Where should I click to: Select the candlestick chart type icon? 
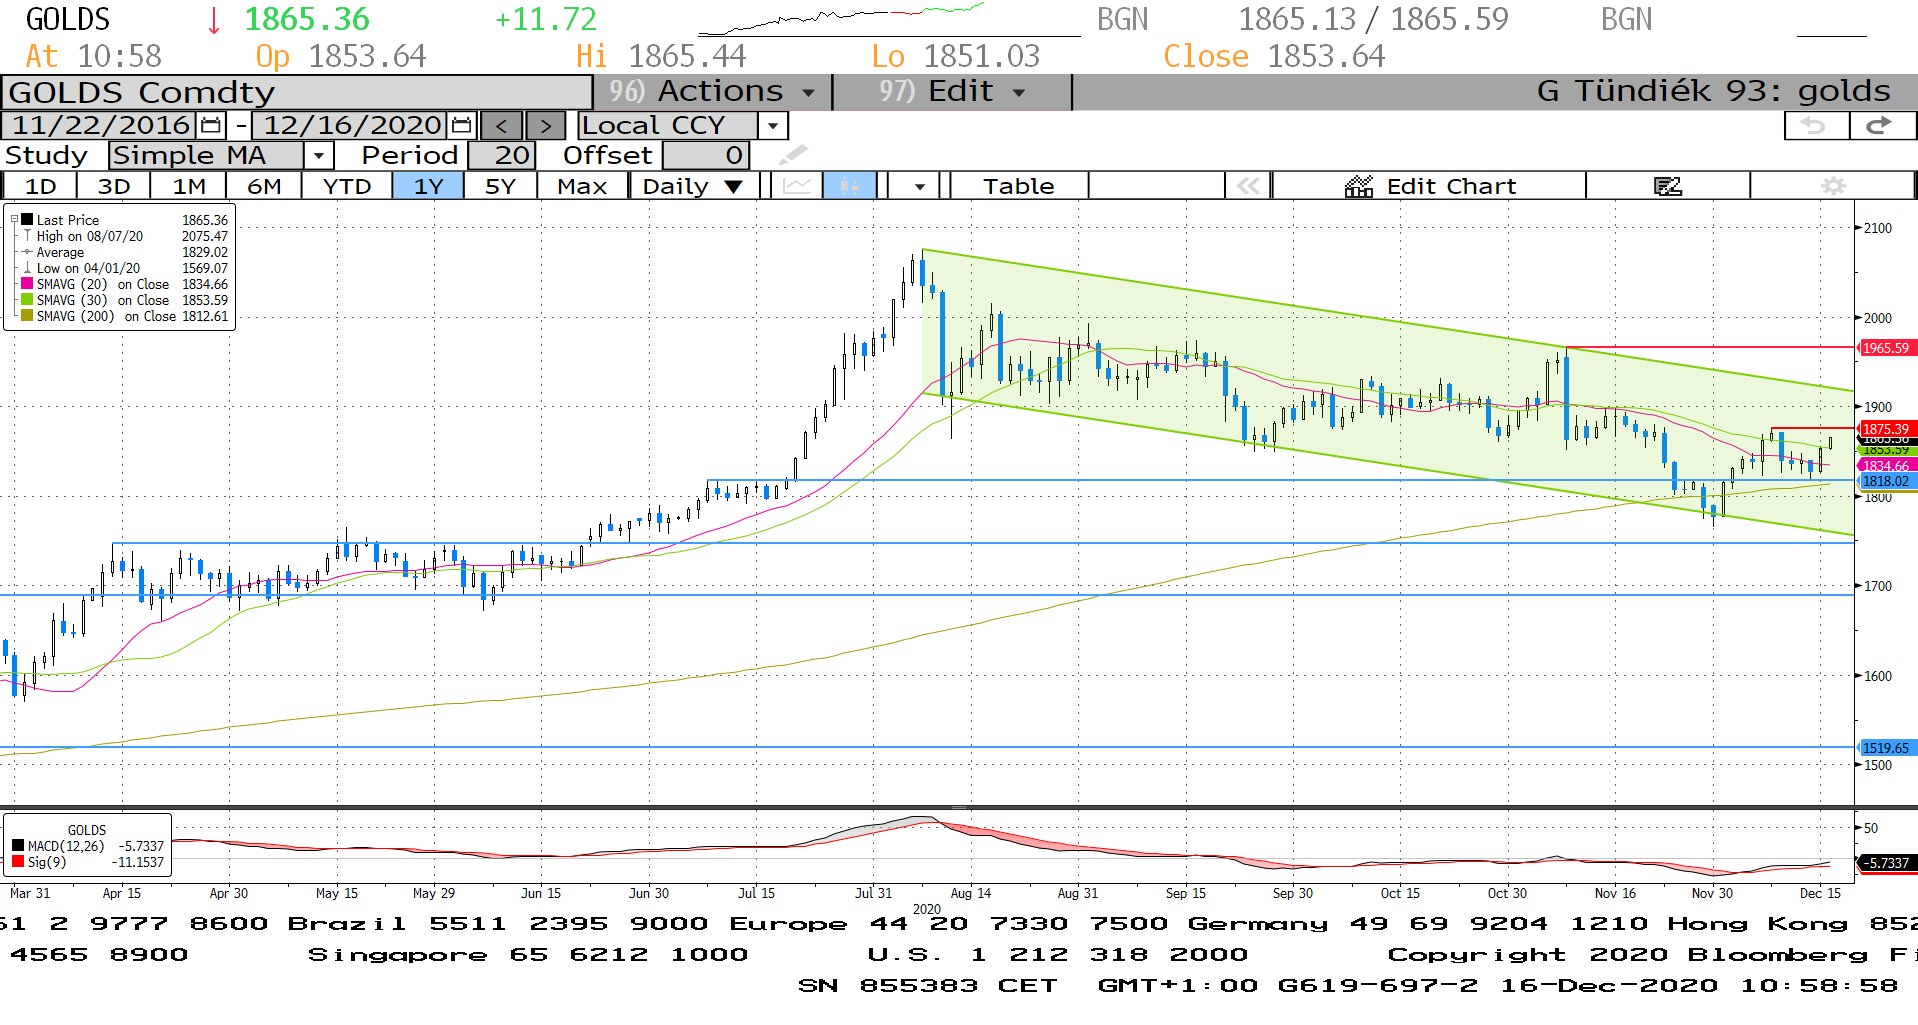pos(850,186)
